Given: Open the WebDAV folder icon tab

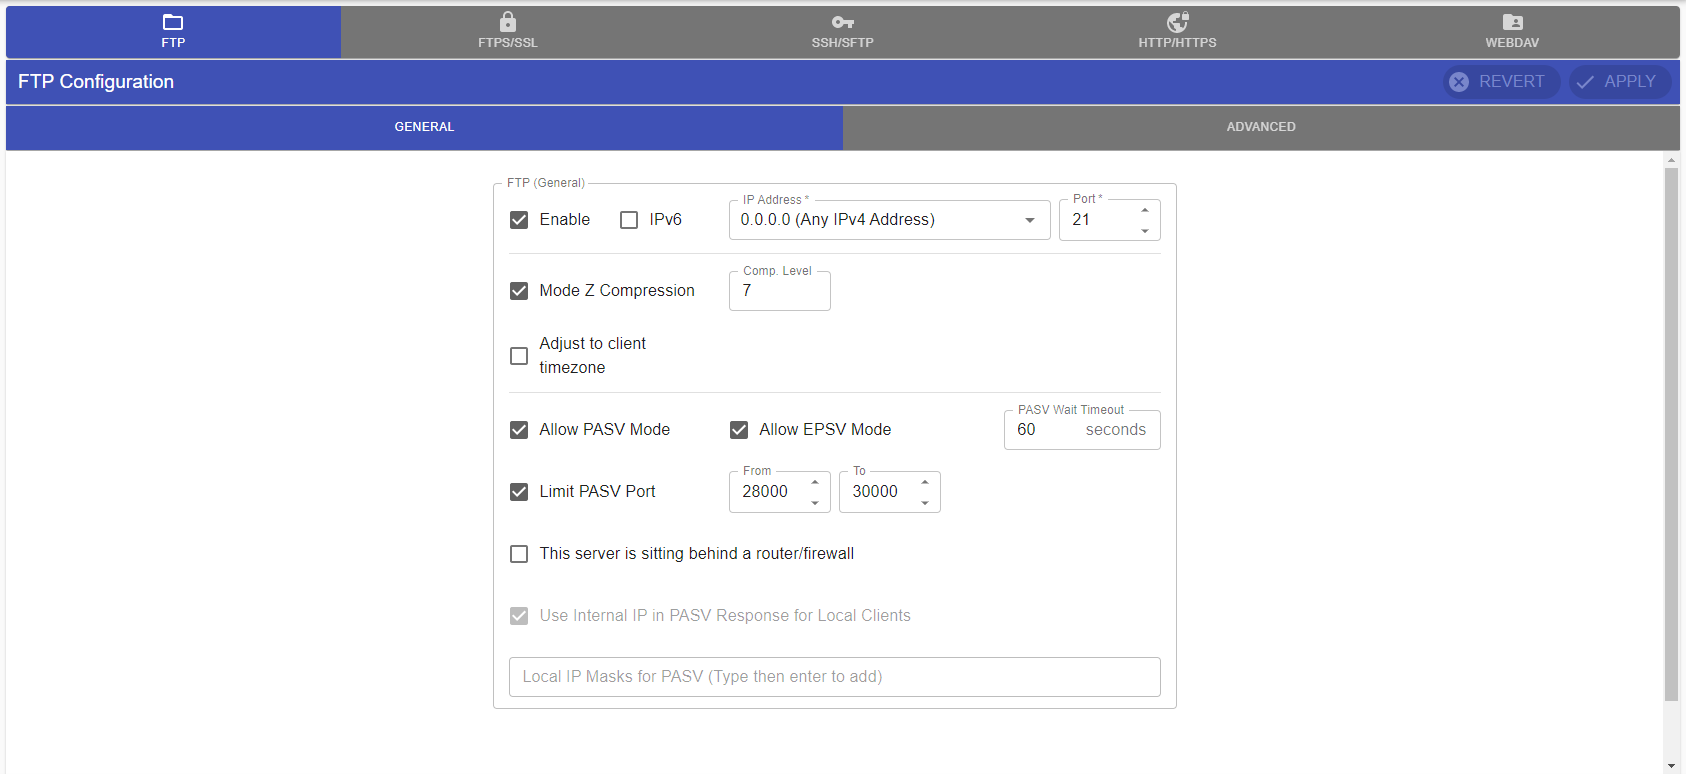Looking at the screenshot, I should coord(1512,31).
